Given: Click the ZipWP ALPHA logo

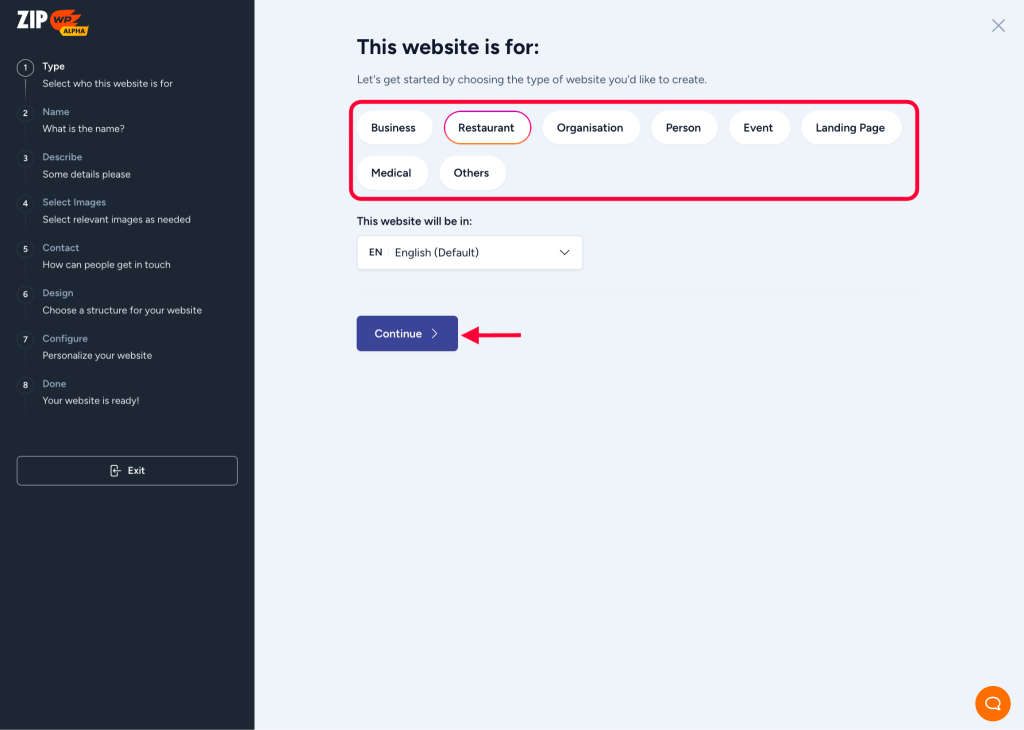Looking at the screenshot, I should (50, 22).
